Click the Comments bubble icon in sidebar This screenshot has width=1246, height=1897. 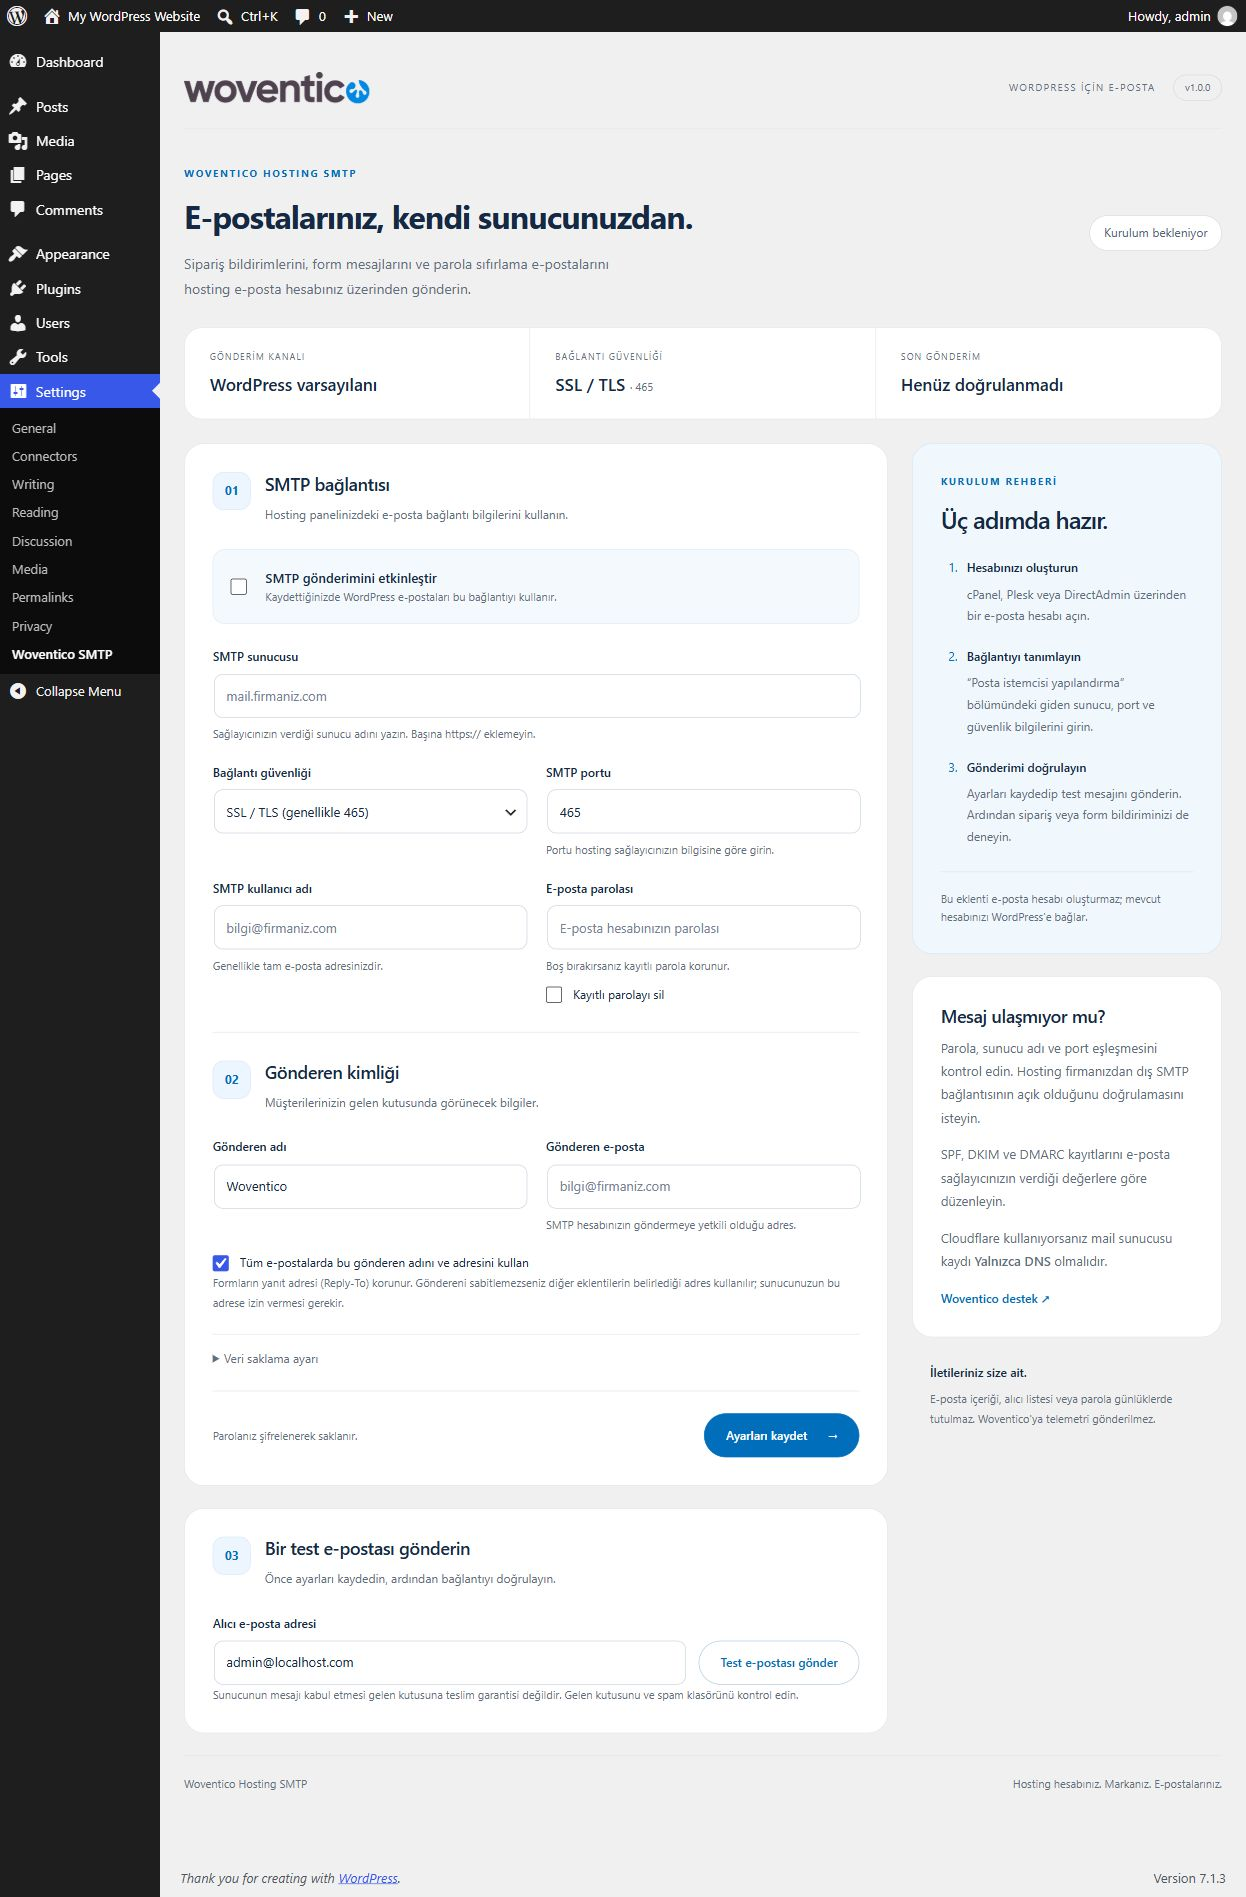tap(18, 210)
